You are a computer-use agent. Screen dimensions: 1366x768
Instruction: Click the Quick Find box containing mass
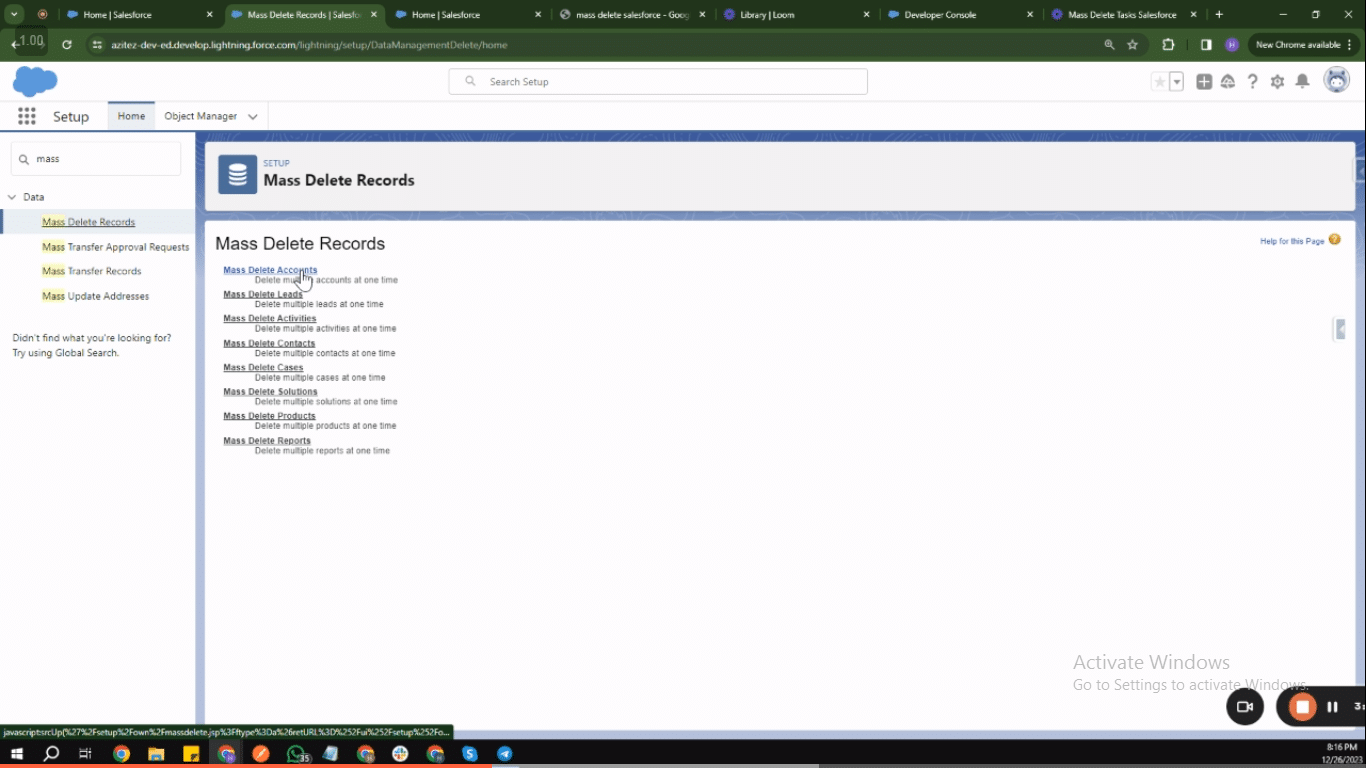pyautogui.click(x=96, y=158)
